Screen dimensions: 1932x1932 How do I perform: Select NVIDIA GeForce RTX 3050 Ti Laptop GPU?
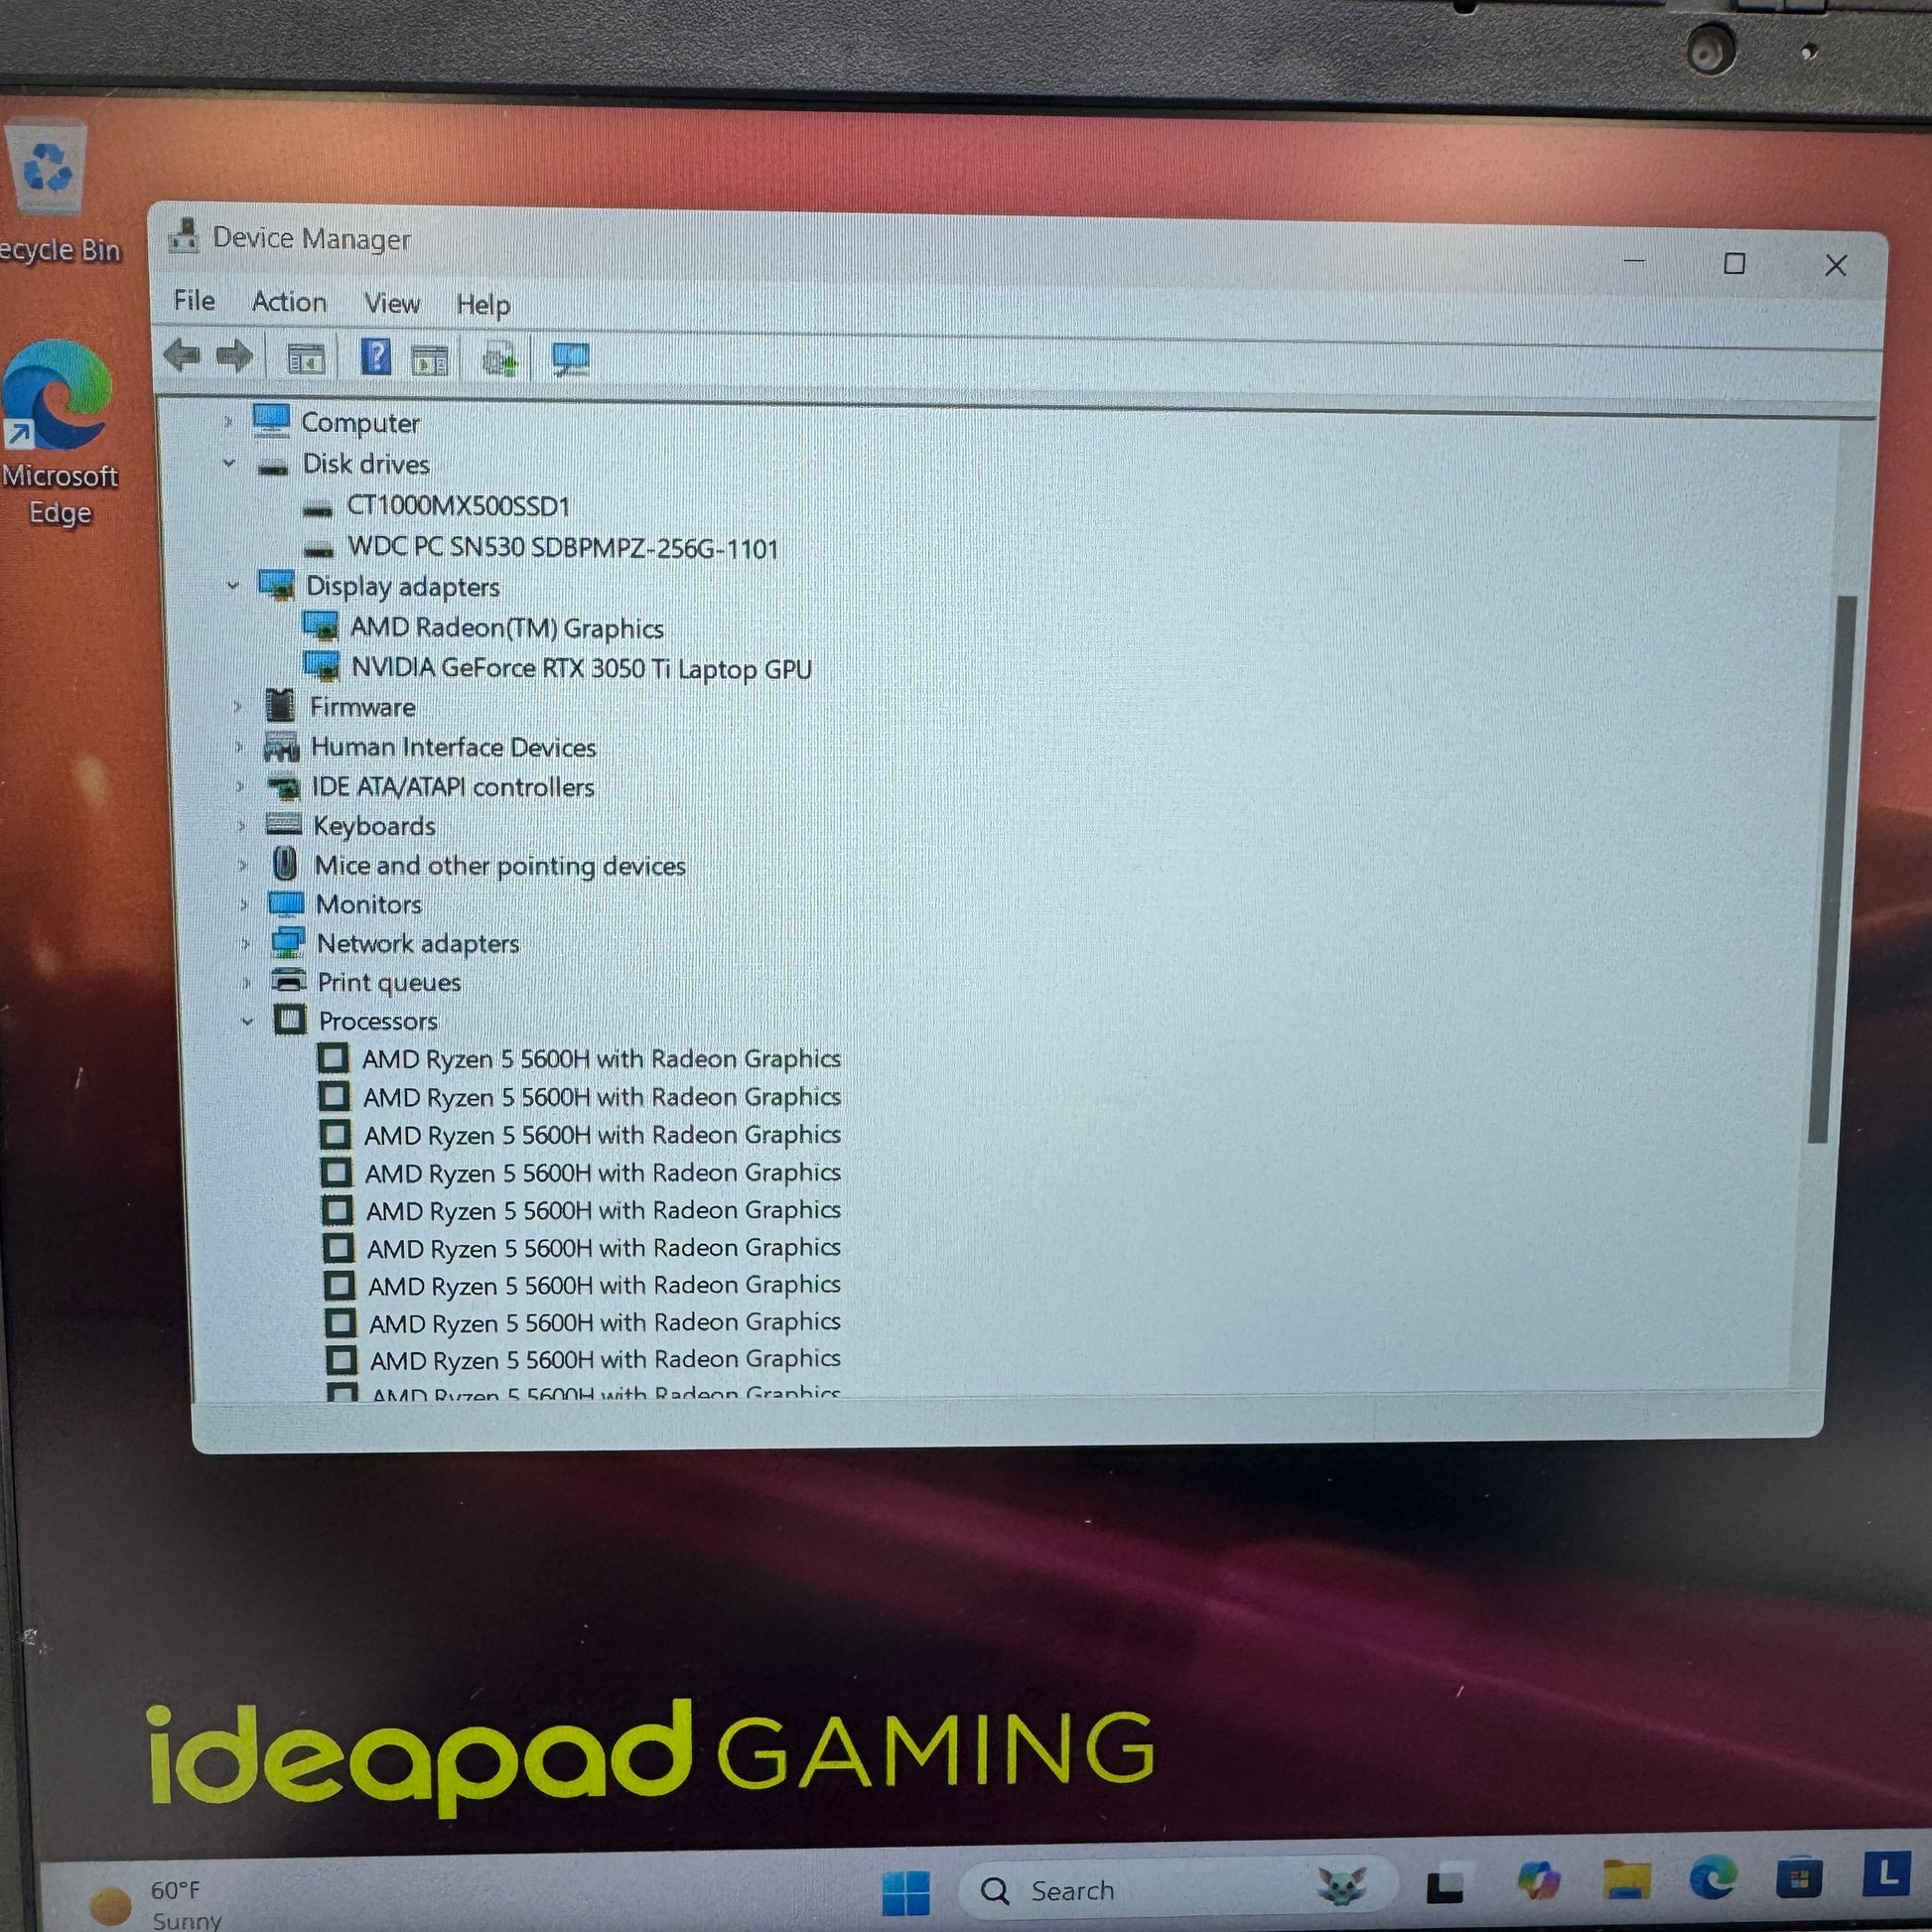point(580,669)
